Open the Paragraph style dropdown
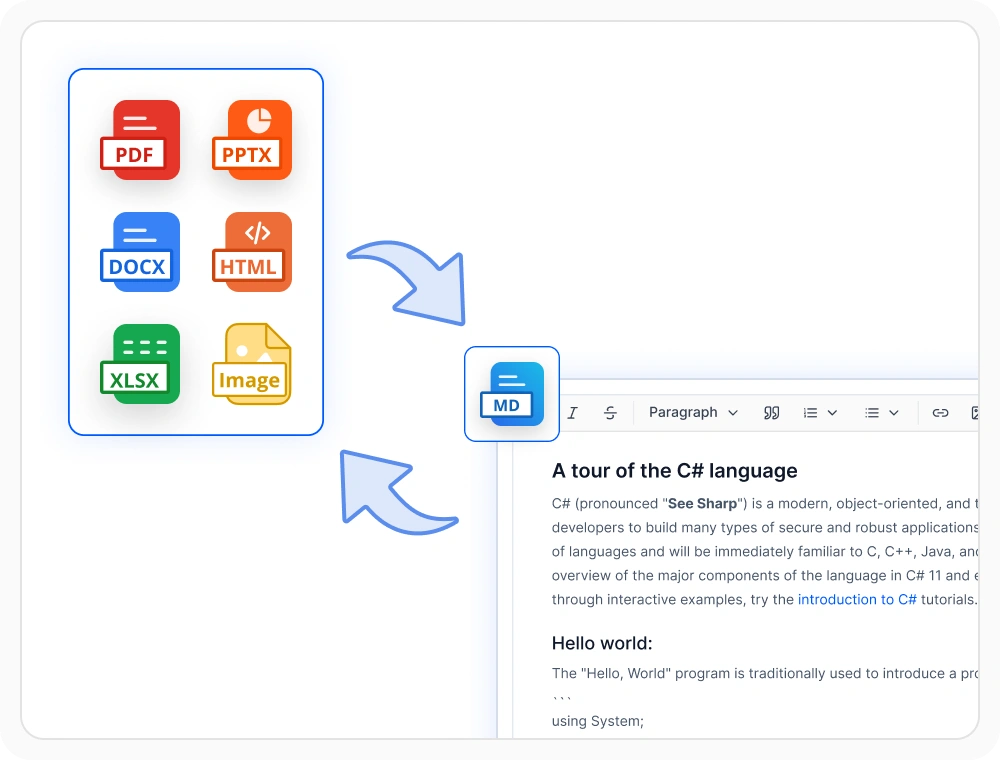The height and width of the screenshot is (760, 1000). (x=693, y=413)
